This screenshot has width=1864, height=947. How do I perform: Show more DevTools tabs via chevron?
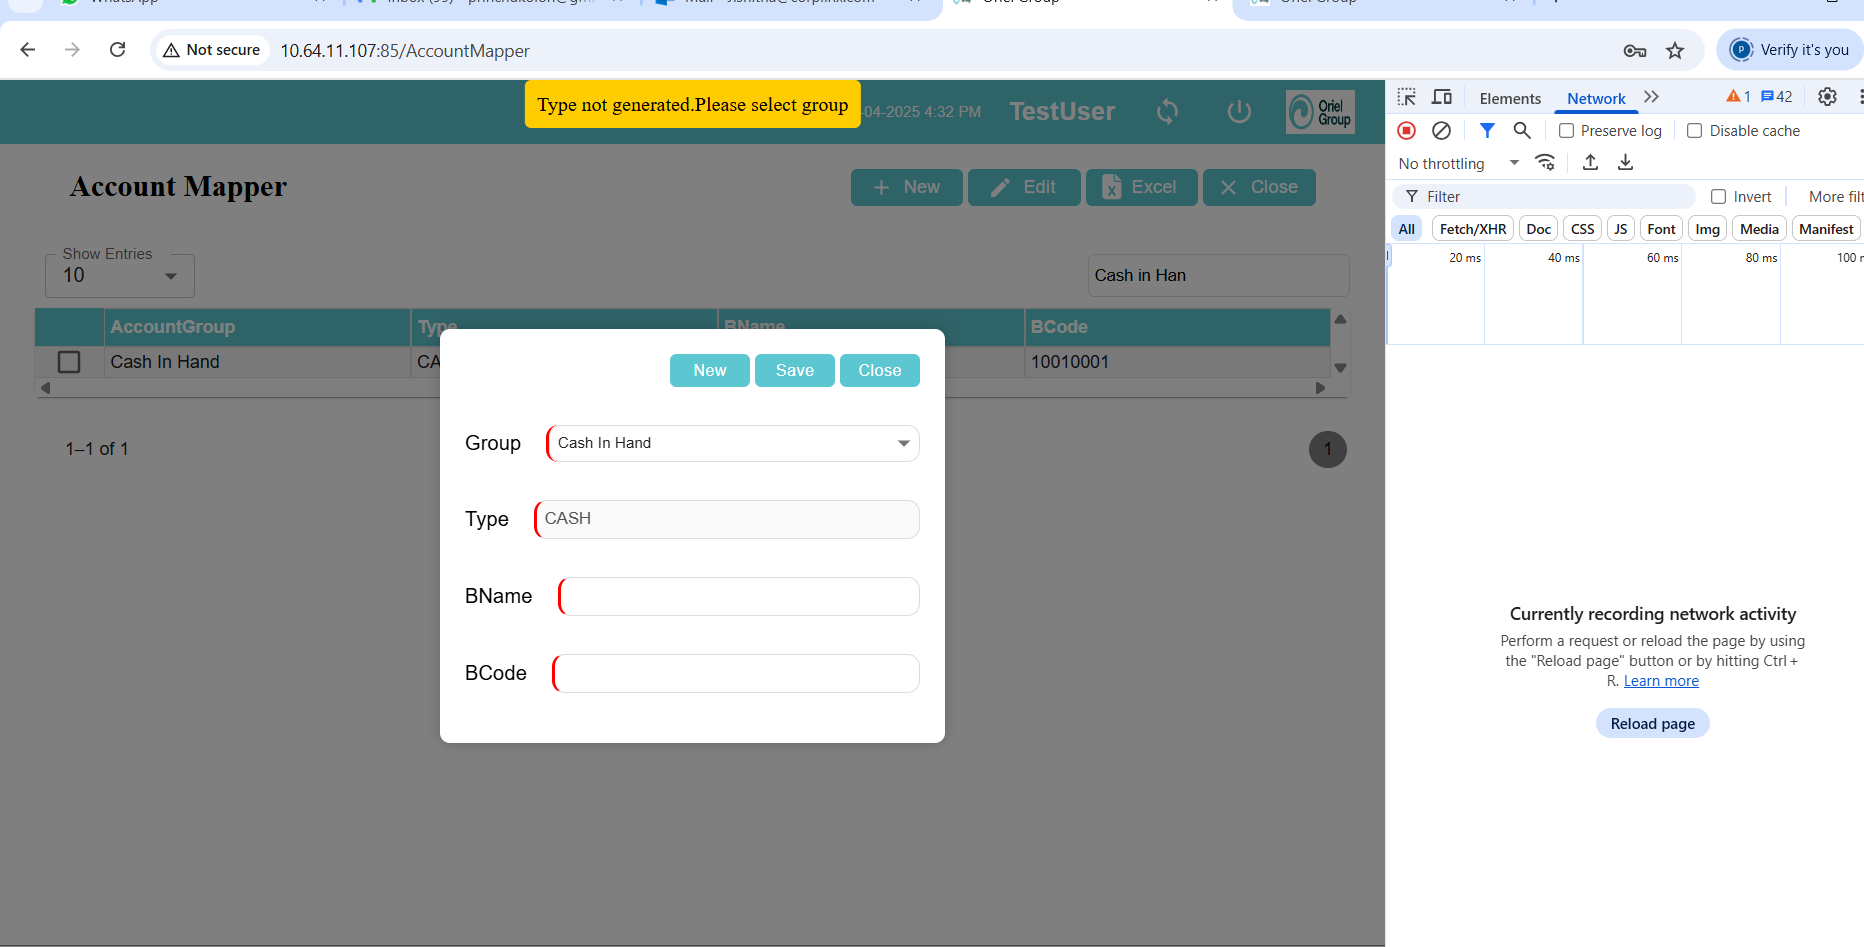1651,97
